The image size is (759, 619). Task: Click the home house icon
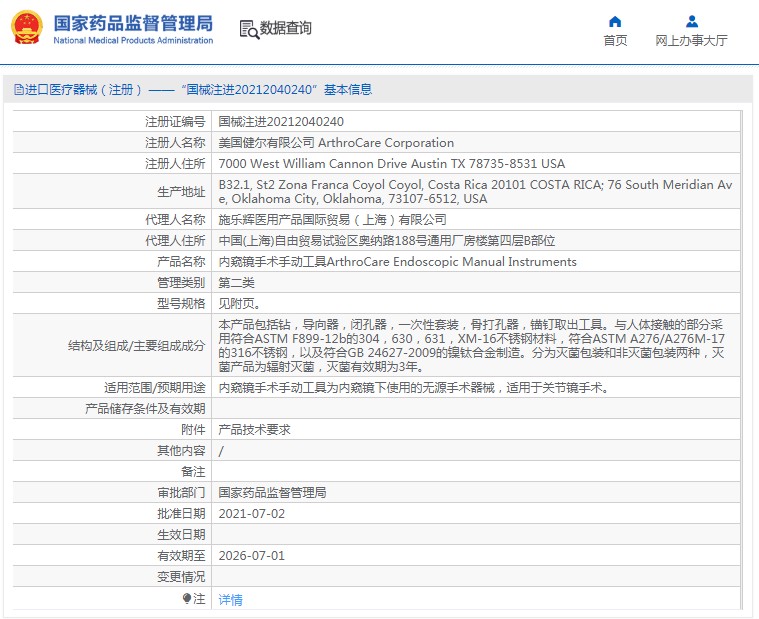[615, 22]
